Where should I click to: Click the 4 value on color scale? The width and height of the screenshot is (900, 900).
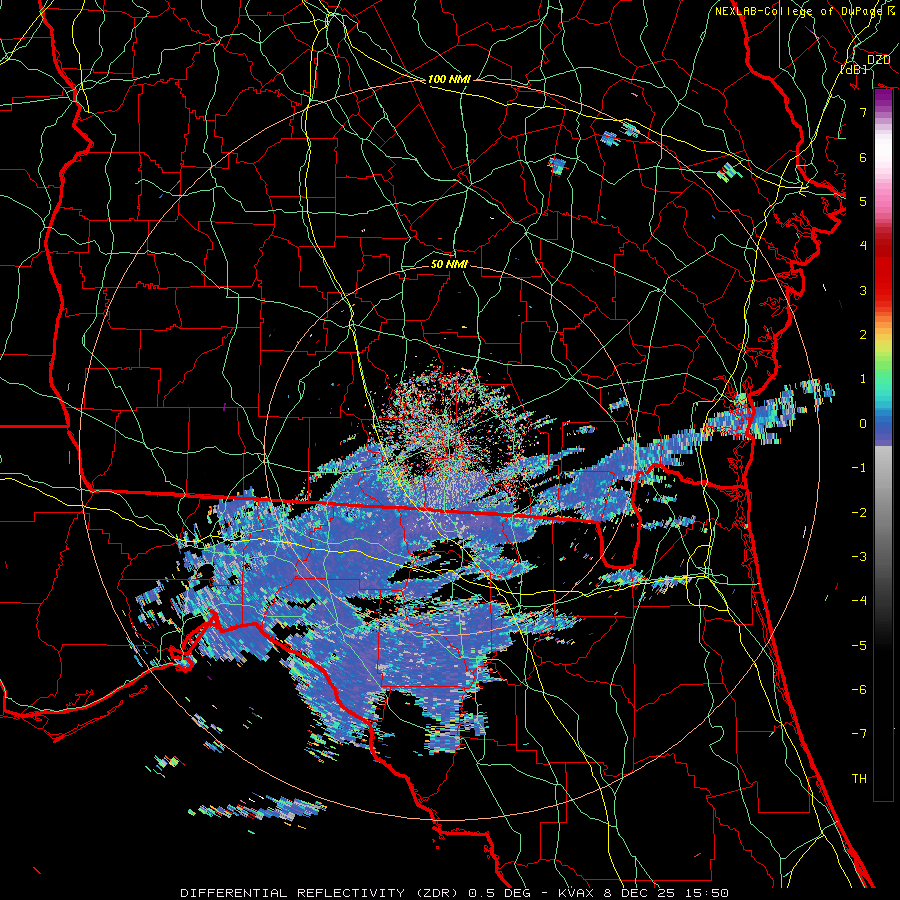pos(863,246)
